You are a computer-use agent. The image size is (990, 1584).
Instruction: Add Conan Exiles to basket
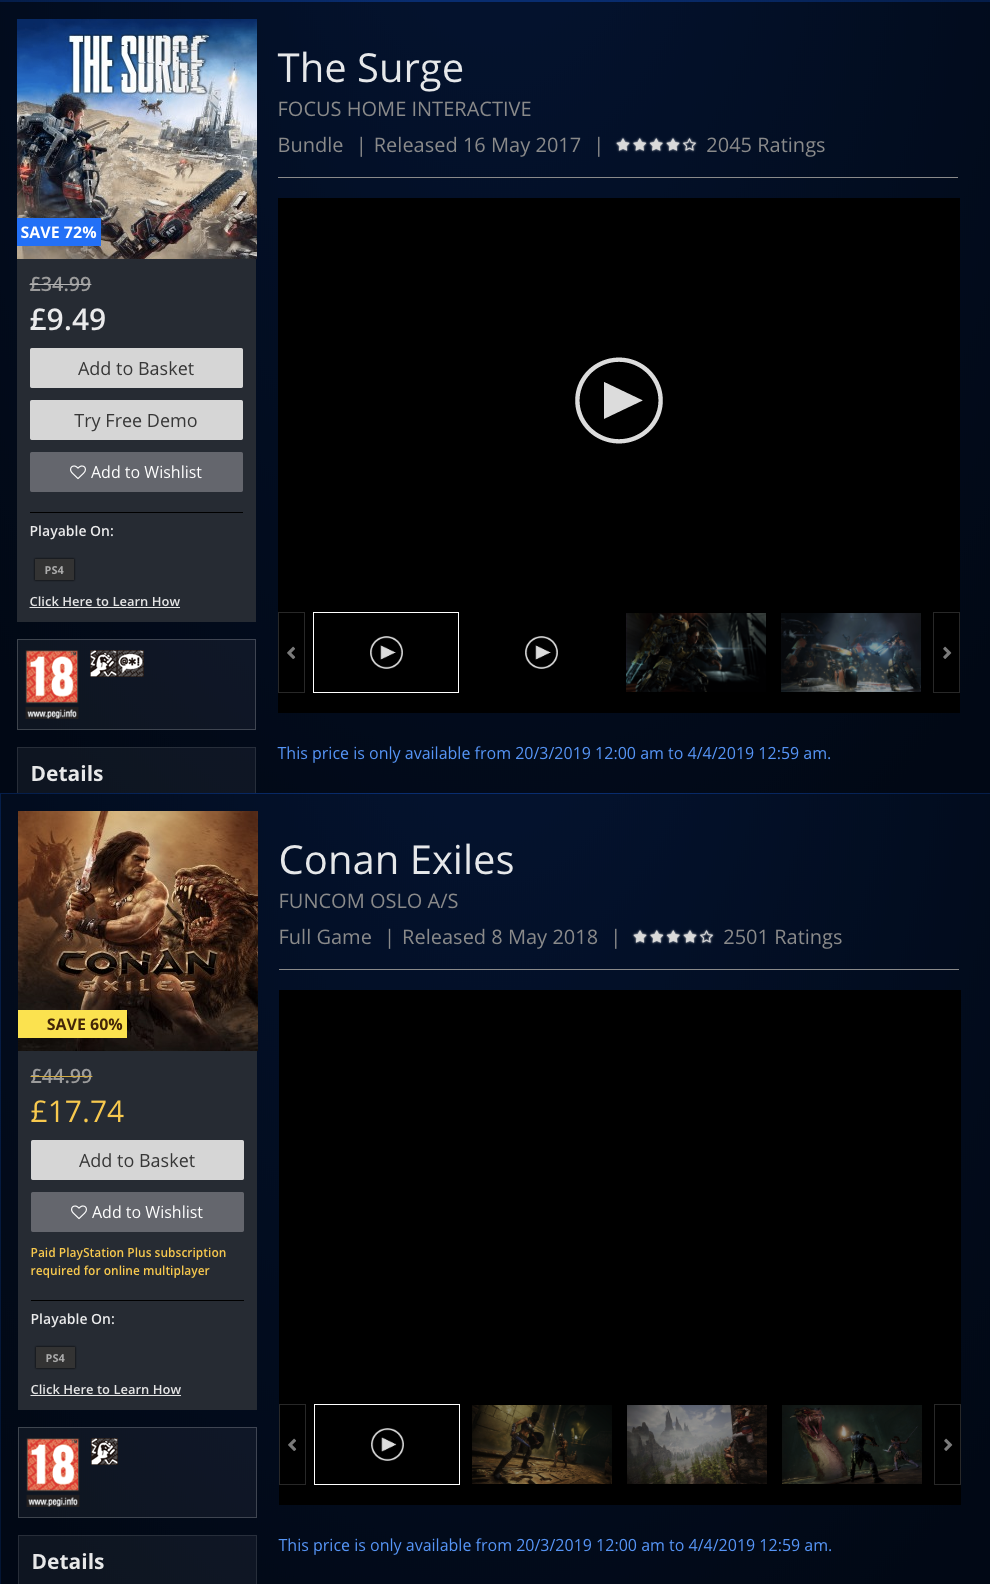pos(137,1160)
